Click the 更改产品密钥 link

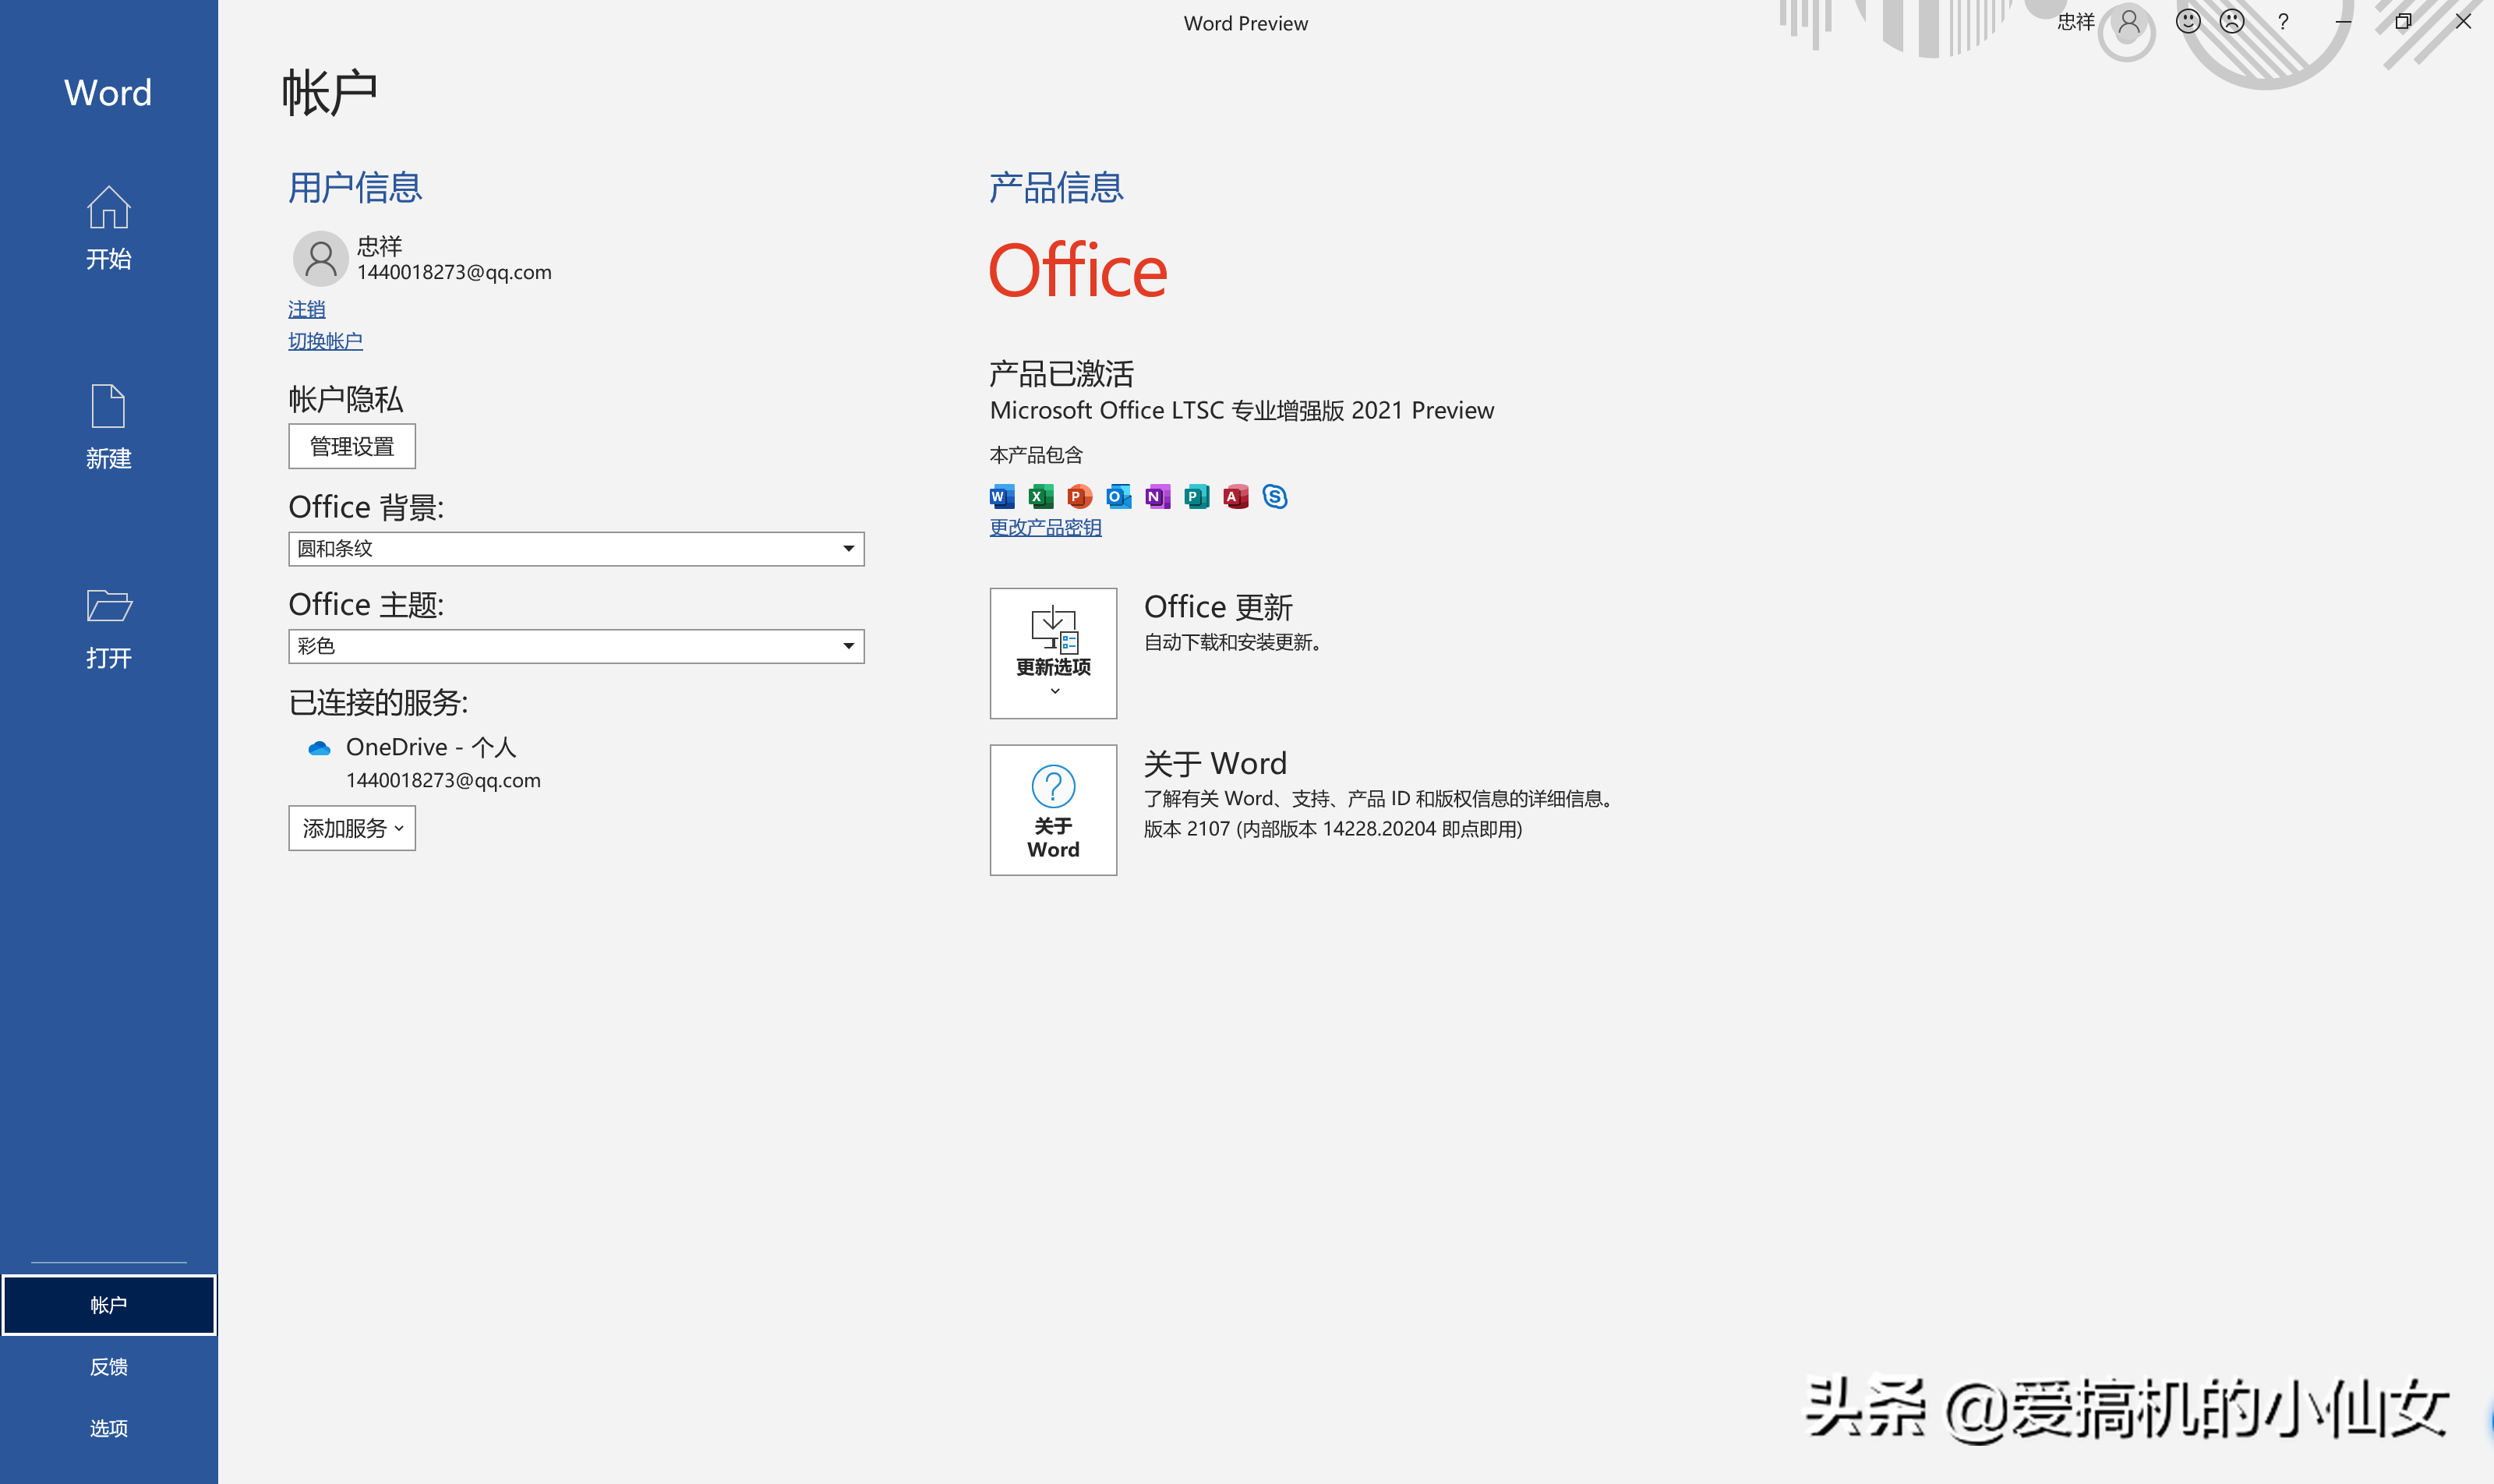(x=1045, y=527)
